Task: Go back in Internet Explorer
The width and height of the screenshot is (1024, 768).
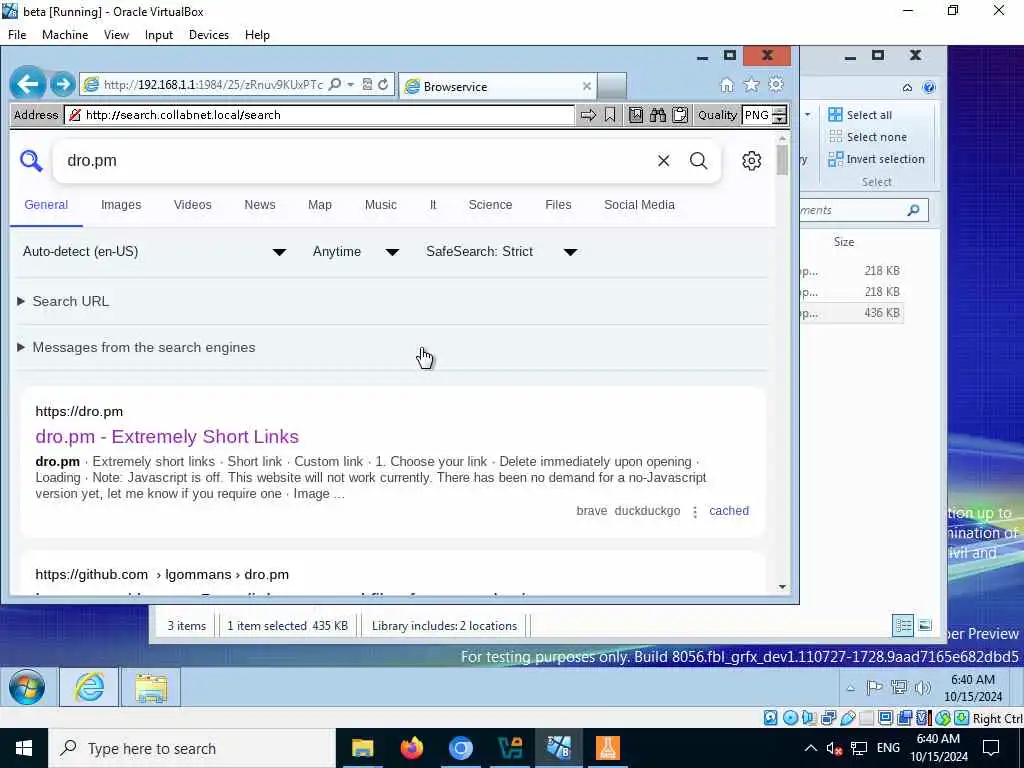Action: (28, 84)
